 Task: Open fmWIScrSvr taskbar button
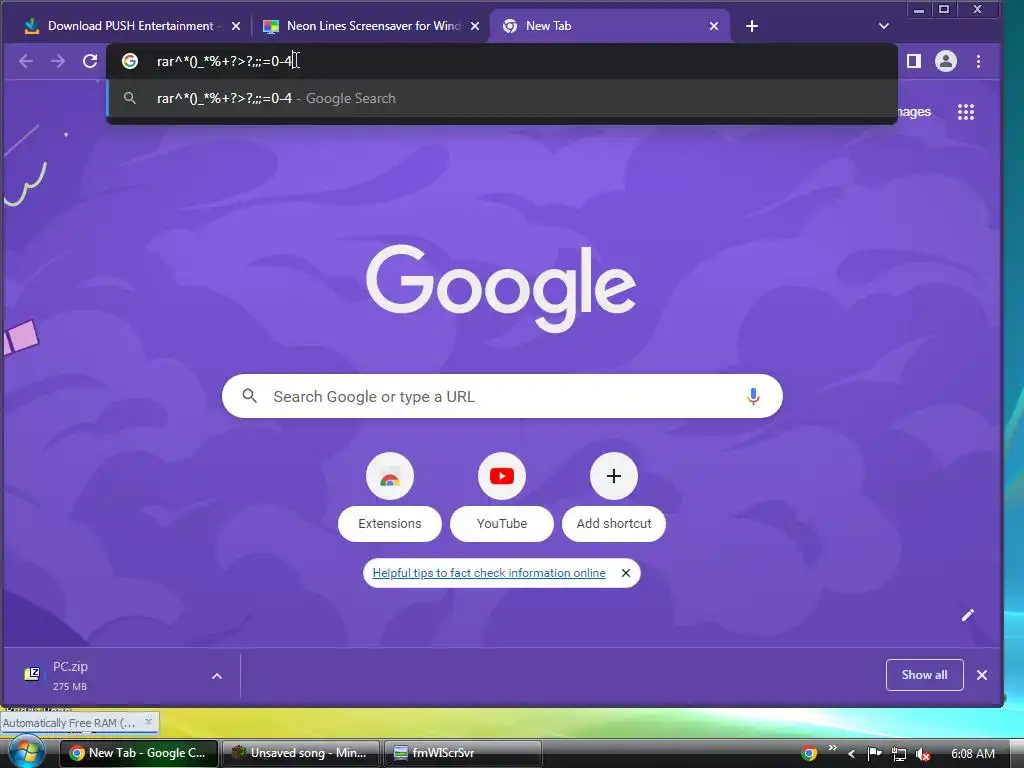tap(463, 753)
